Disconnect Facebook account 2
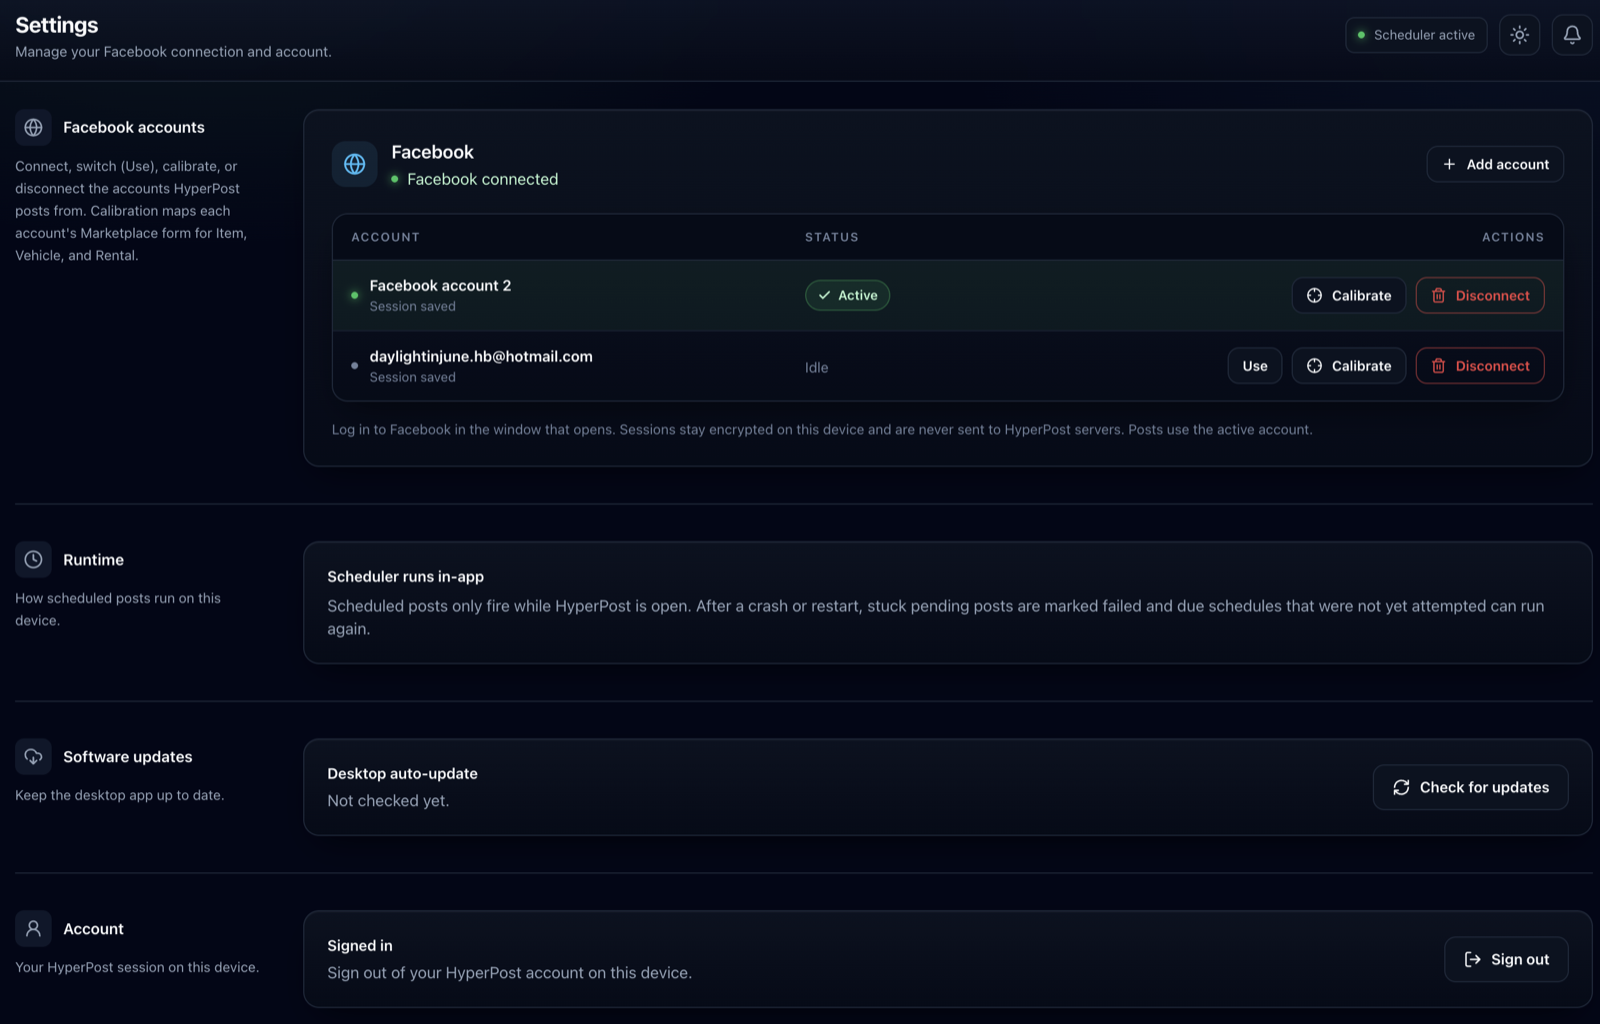The height and width of the screenshot is (1024, 1600). pyautogui.click(x=1480, y=295)
